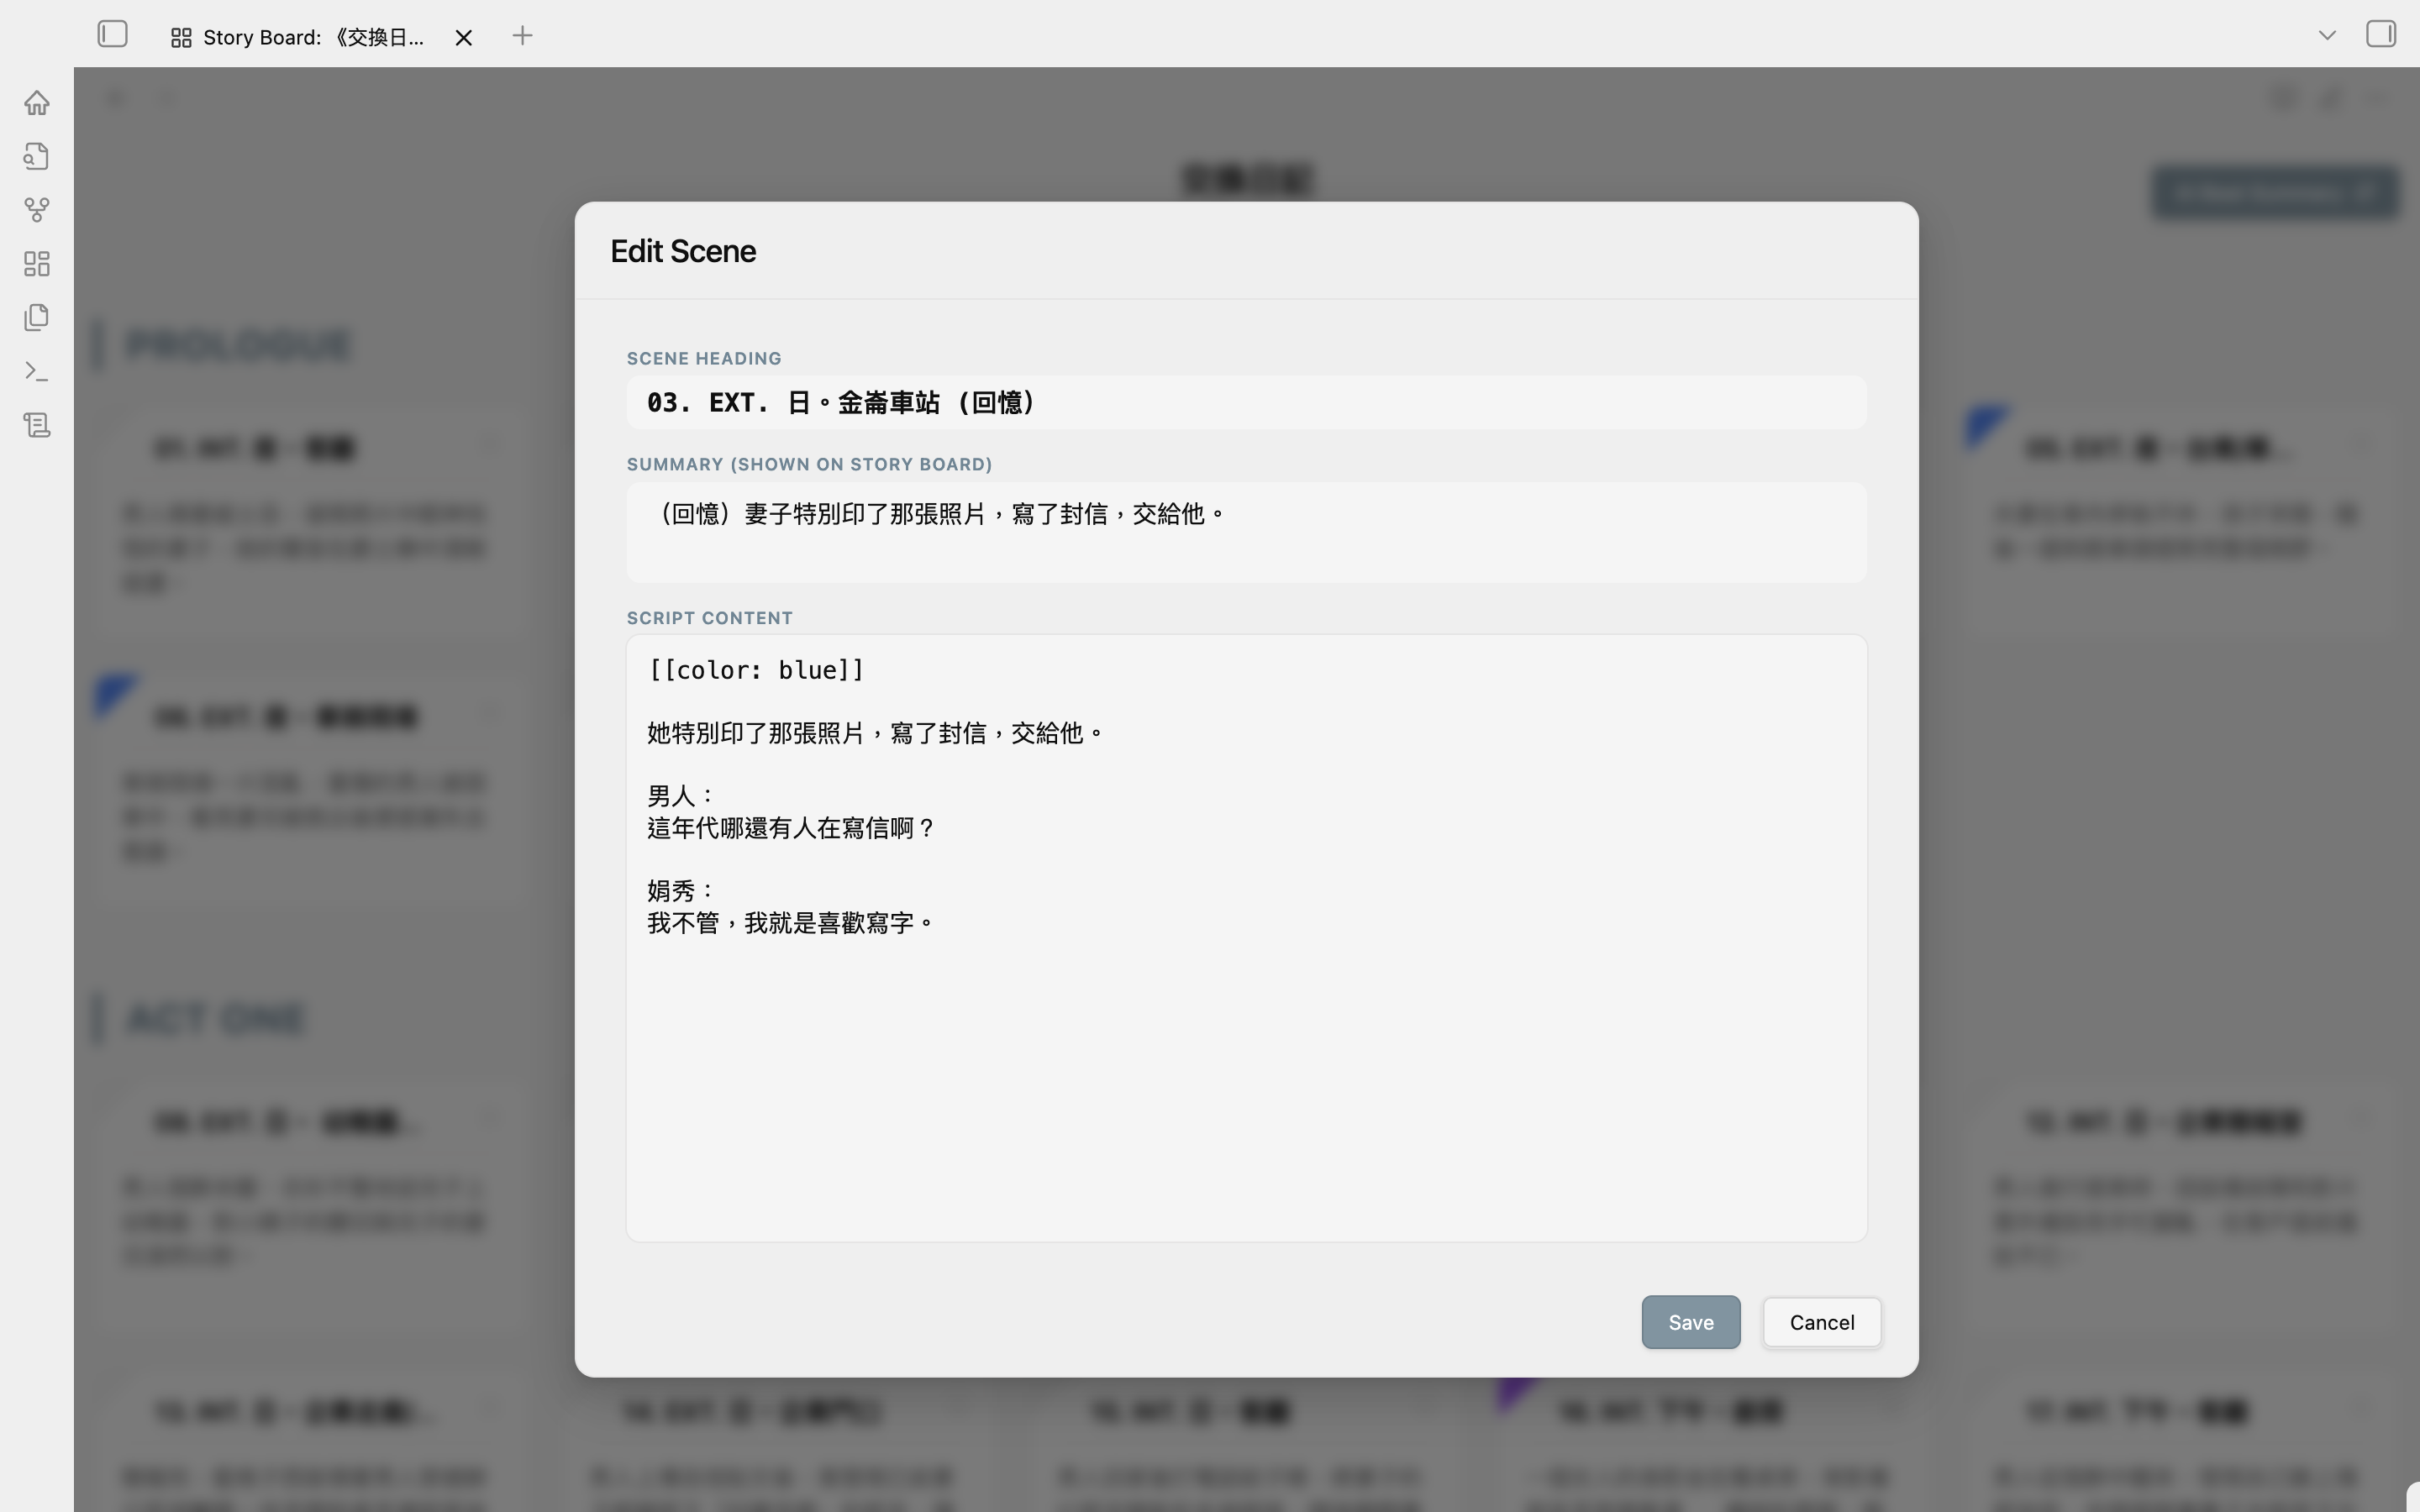
Task: Edit the Scene Heading input field
Action: [x=1246, y=403]
